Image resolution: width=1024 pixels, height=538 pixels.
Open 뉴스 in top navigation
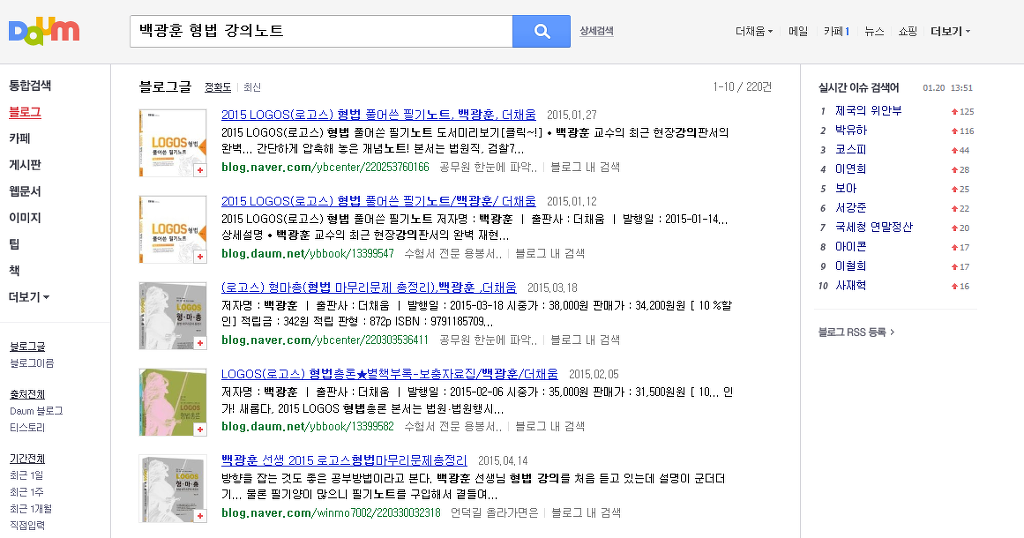pos(874,31)
